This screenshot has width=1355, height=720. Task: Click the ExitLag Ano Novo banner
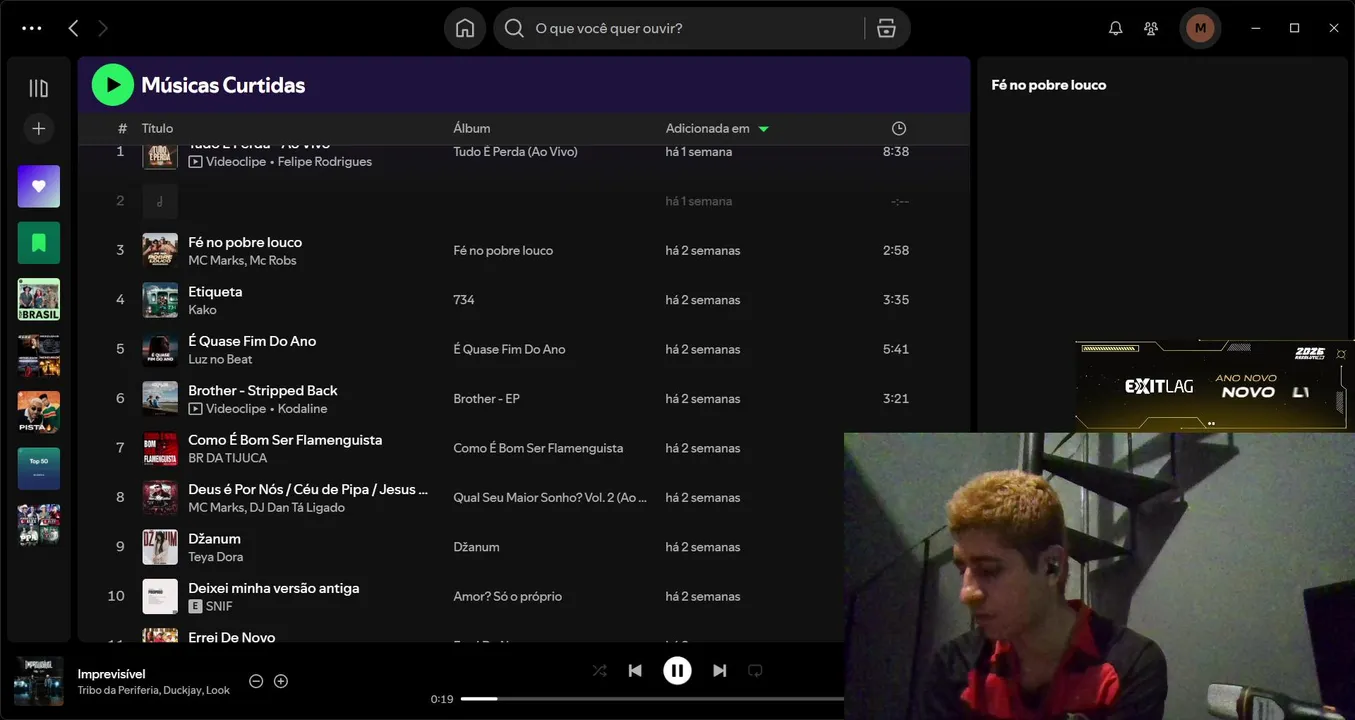(x=1214, y=386)
